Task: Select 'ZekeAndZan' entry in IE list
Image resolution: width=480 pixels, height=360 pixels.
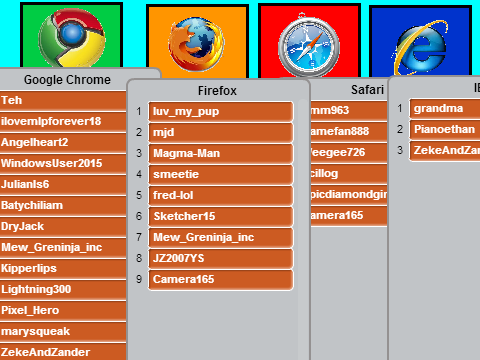Action: coord(445,150)
